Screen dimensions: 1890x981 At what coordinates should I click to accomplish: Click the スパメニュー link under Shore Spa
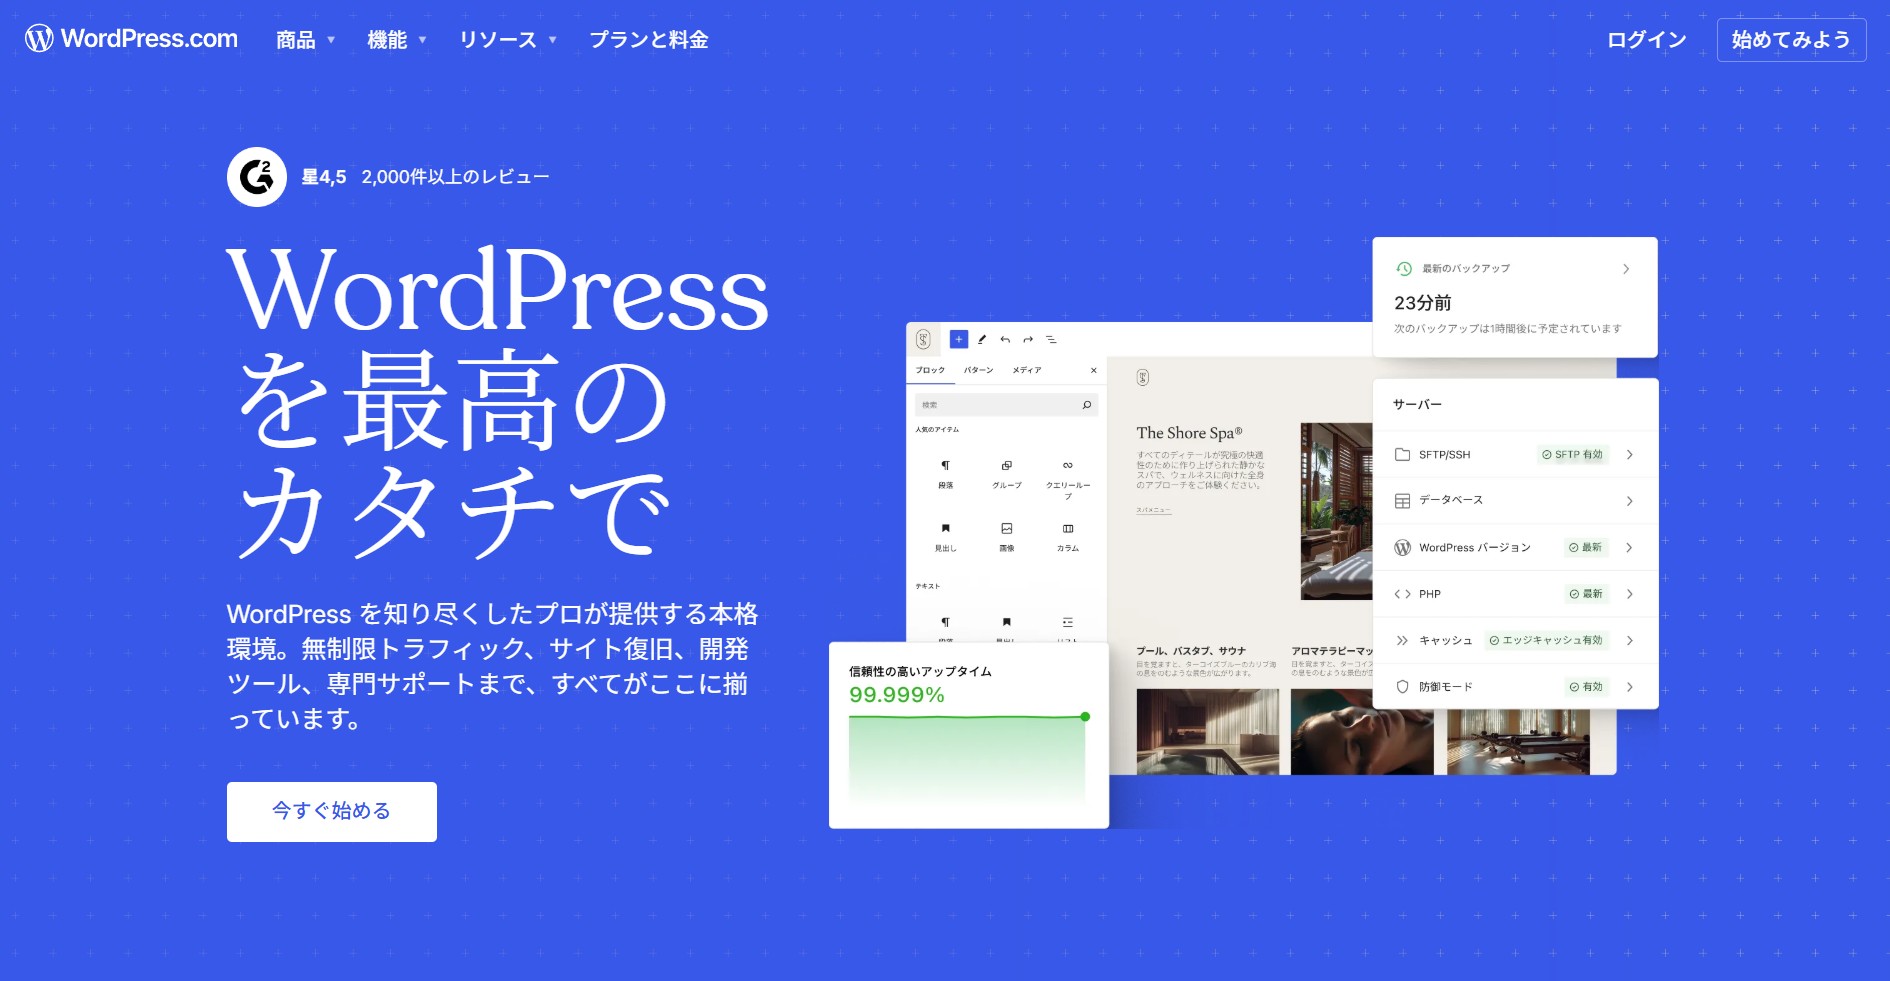(x=1153, y=510)
